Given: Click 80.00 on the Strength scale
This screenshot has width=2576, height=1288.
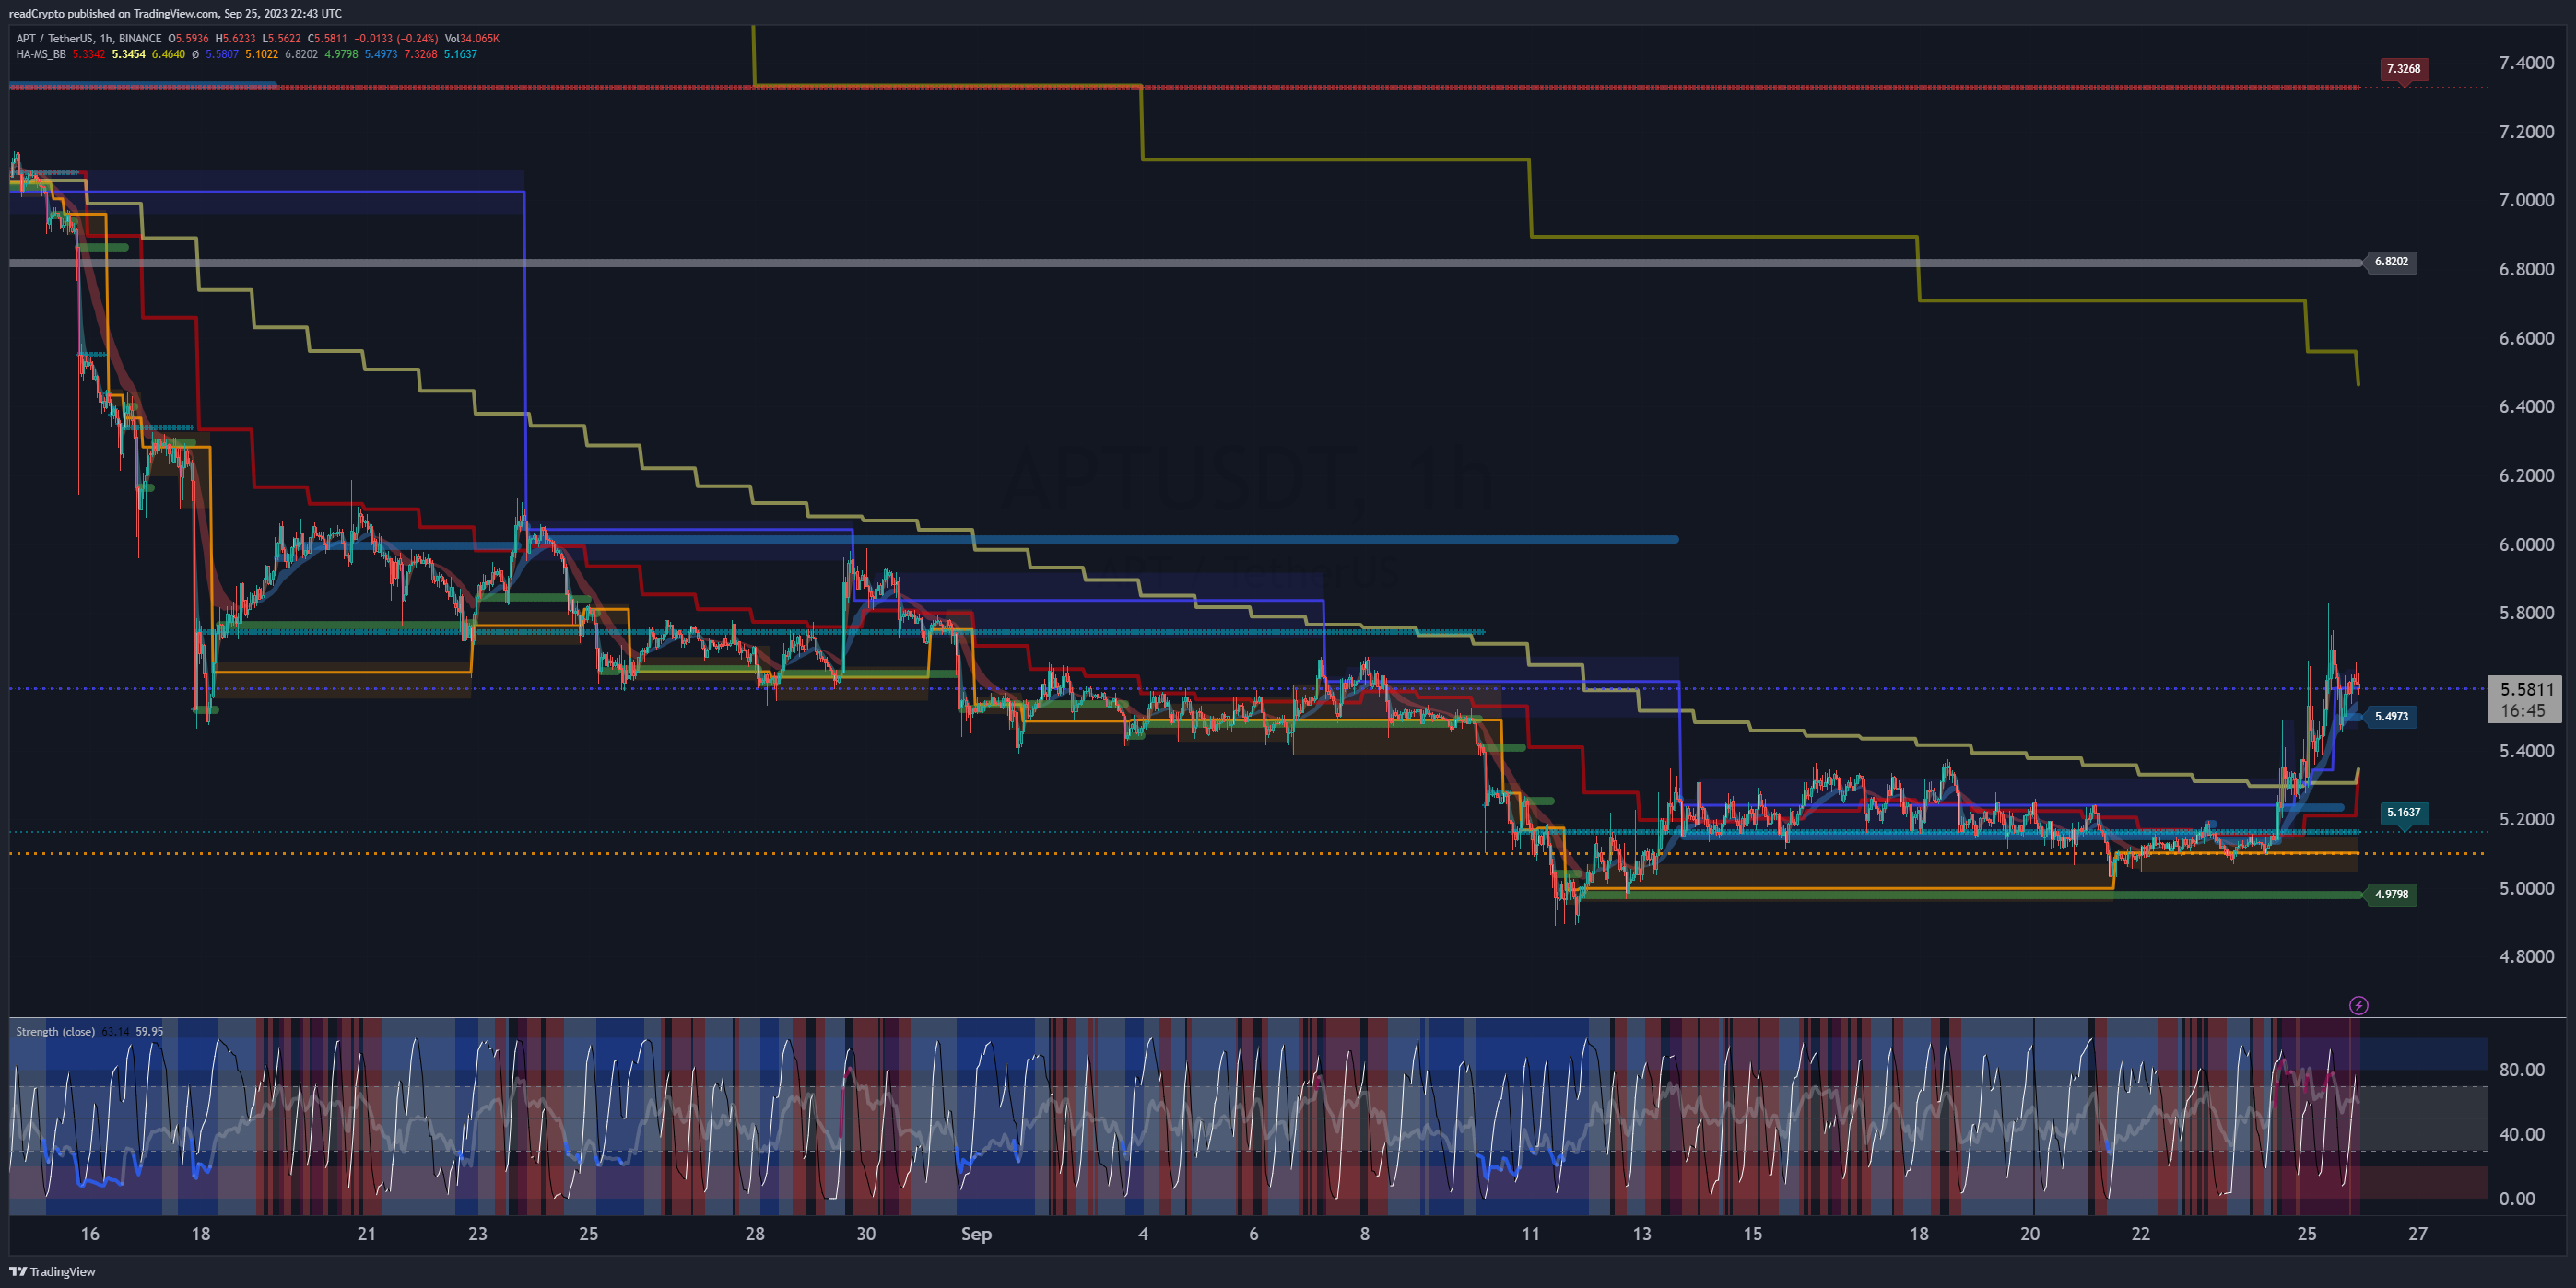Looking at the screenshot, I should coord(2522,1070).
